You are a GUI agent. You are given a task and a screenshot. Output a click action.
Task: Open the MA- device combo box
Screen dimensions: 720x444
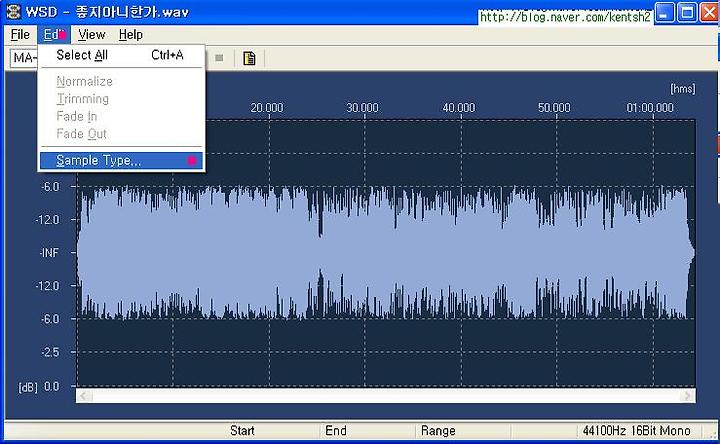24,58
